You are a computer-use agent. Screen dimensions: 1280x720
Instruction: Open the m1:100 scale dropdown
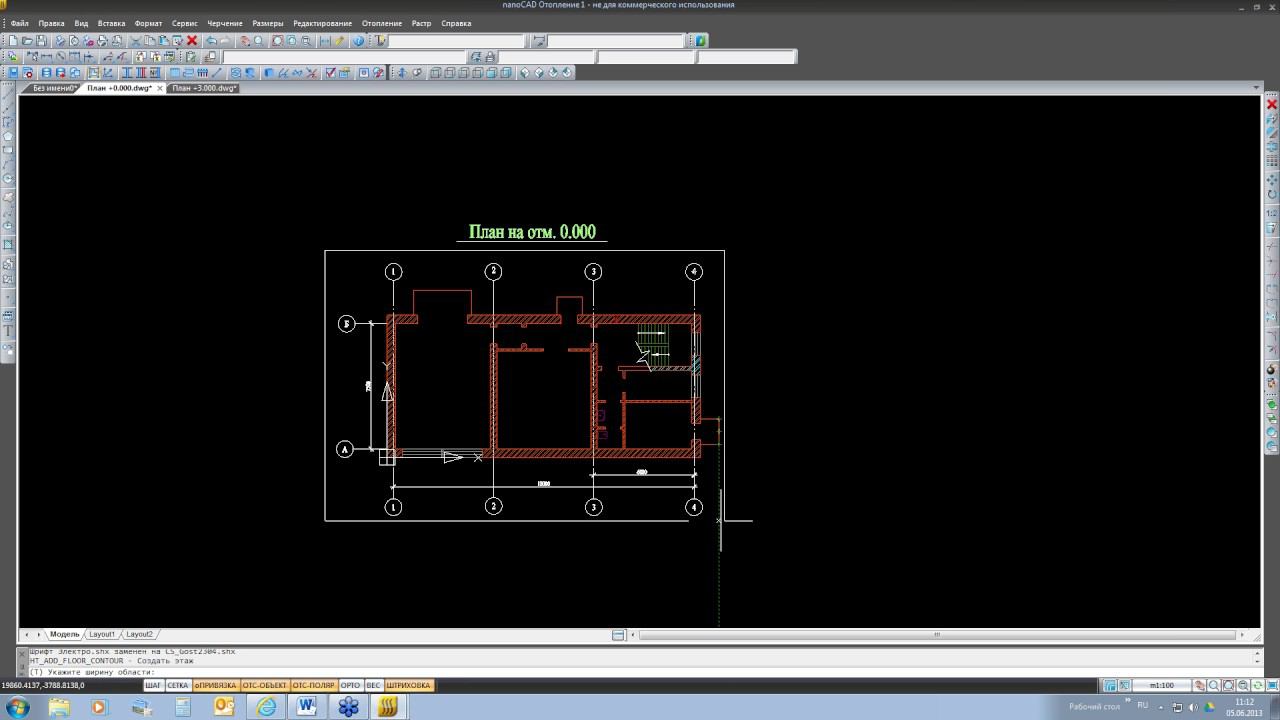1160,686
